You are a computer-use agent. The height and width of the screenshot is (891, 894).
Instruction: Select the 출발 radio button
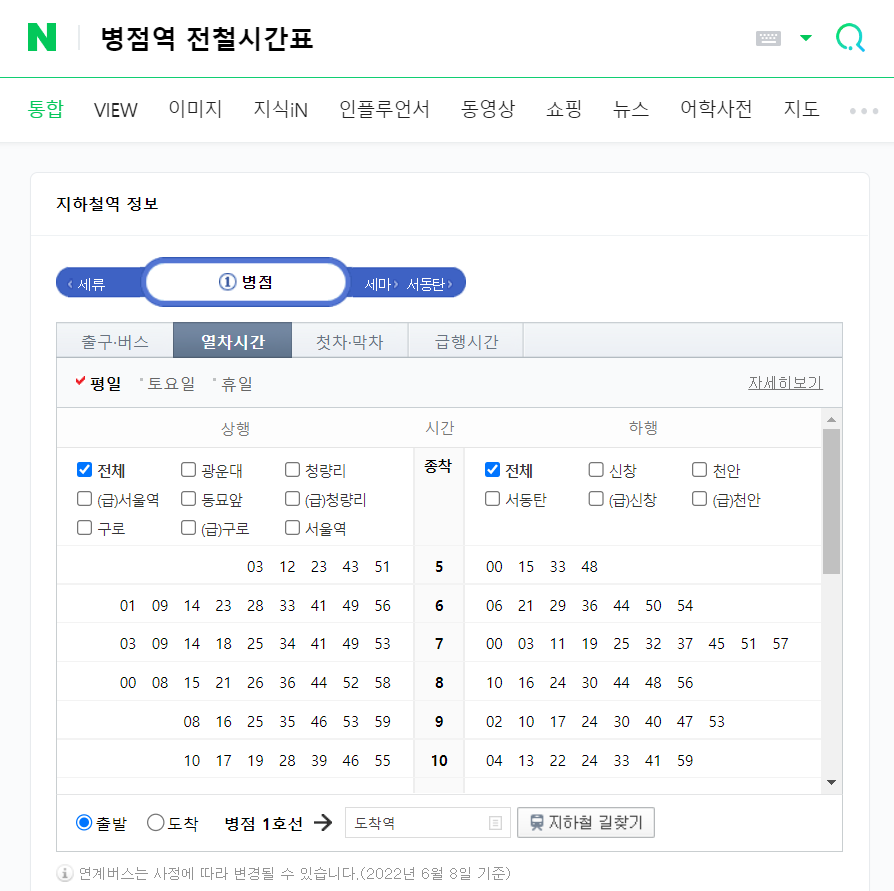pos(84,823)
